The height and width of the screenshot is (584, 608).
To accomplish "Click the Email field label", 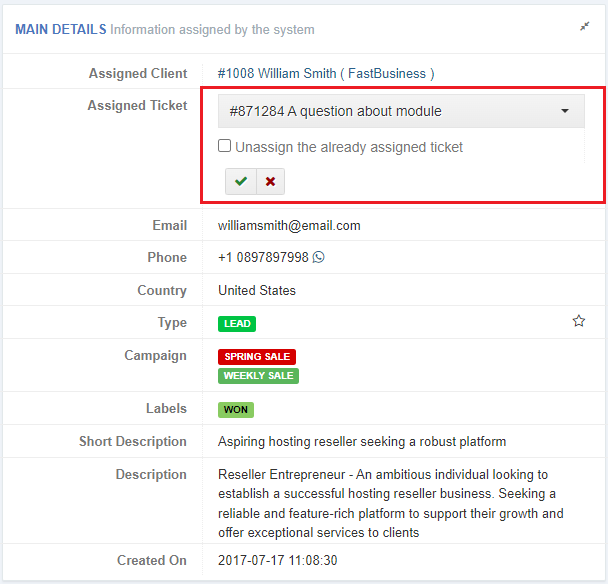I will click(169, 225).
